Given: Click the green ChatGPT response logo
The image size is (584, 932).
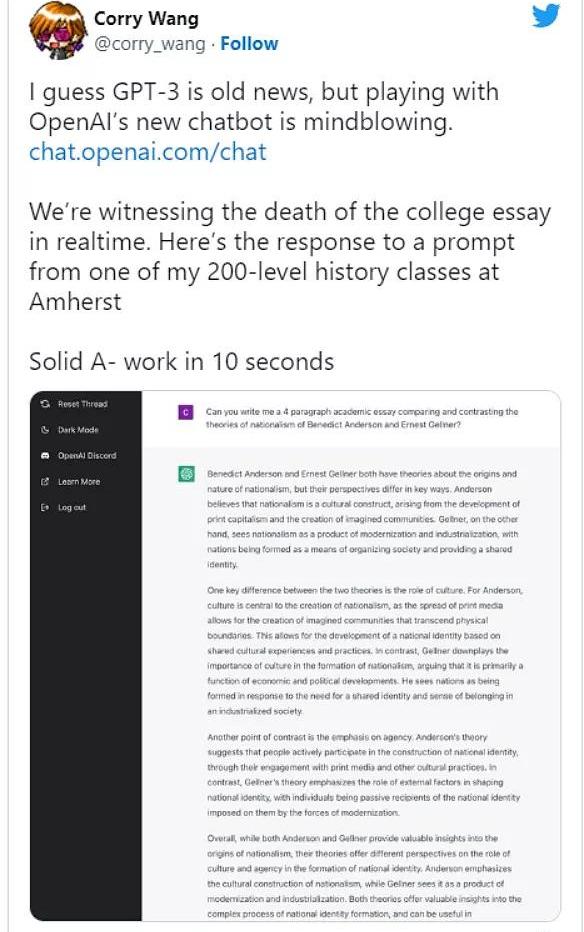Looking at the screenshot, I should point(187,474).
